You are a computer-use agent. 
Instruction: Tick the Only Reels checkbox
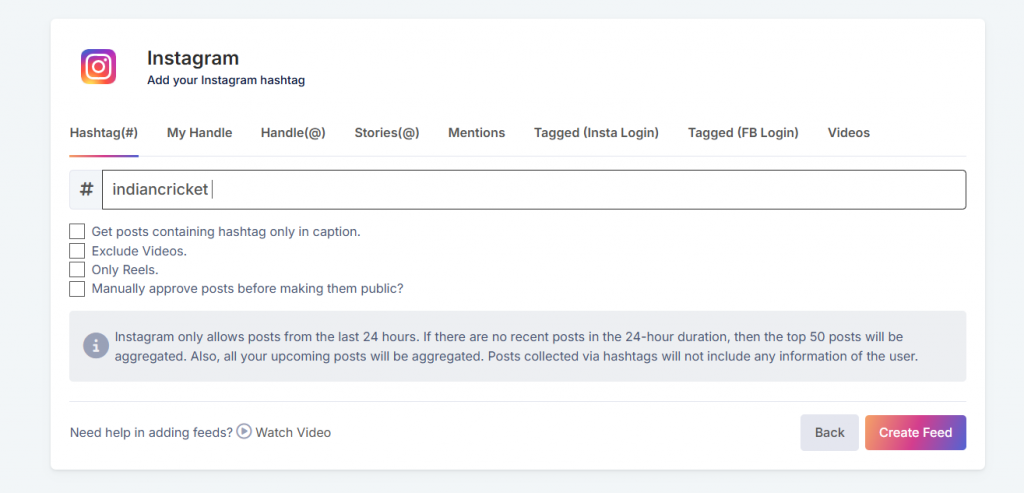(x=77, y=269)
